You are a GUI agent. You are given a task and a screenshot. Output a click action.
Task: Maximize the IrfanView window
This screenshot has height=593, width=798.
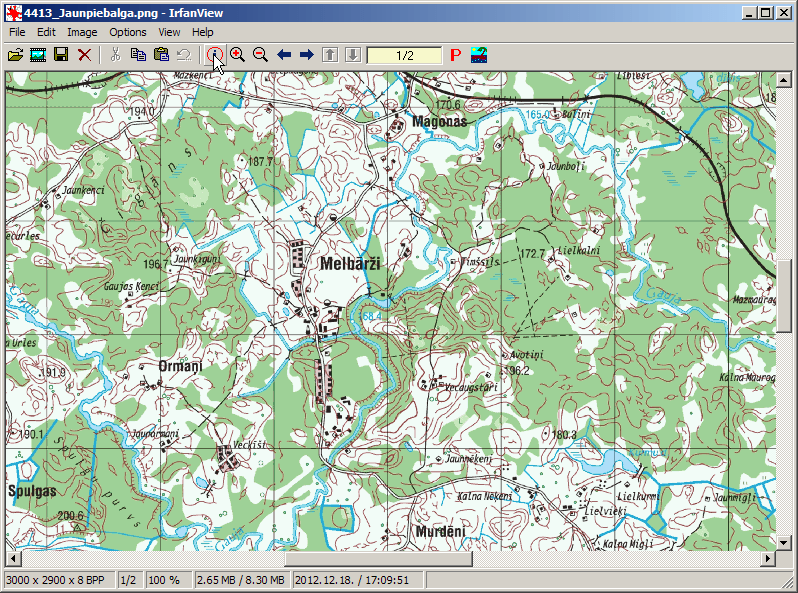pos(765,13)
